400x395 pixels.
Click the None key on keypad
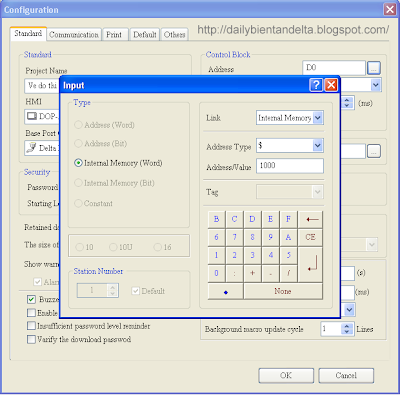tap(283, 292)
